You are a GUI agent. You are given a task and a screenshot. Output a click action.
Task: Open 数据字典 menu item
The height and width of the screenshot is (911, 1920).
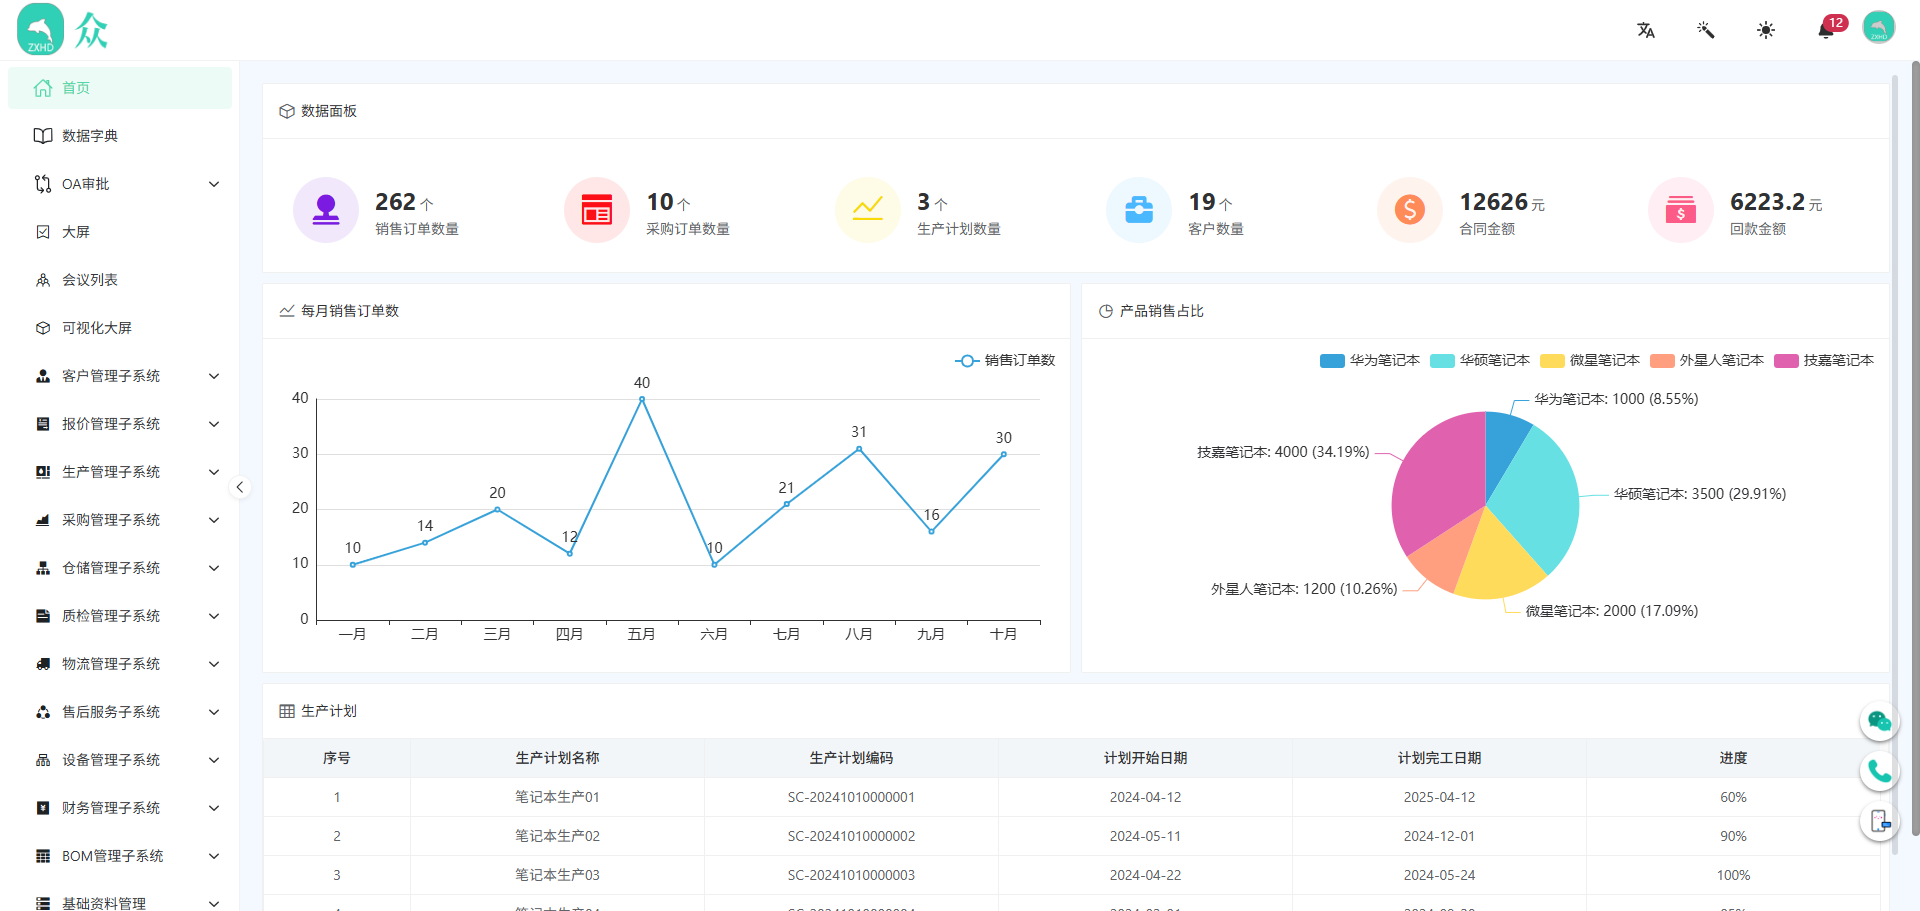tap(120, 136)
